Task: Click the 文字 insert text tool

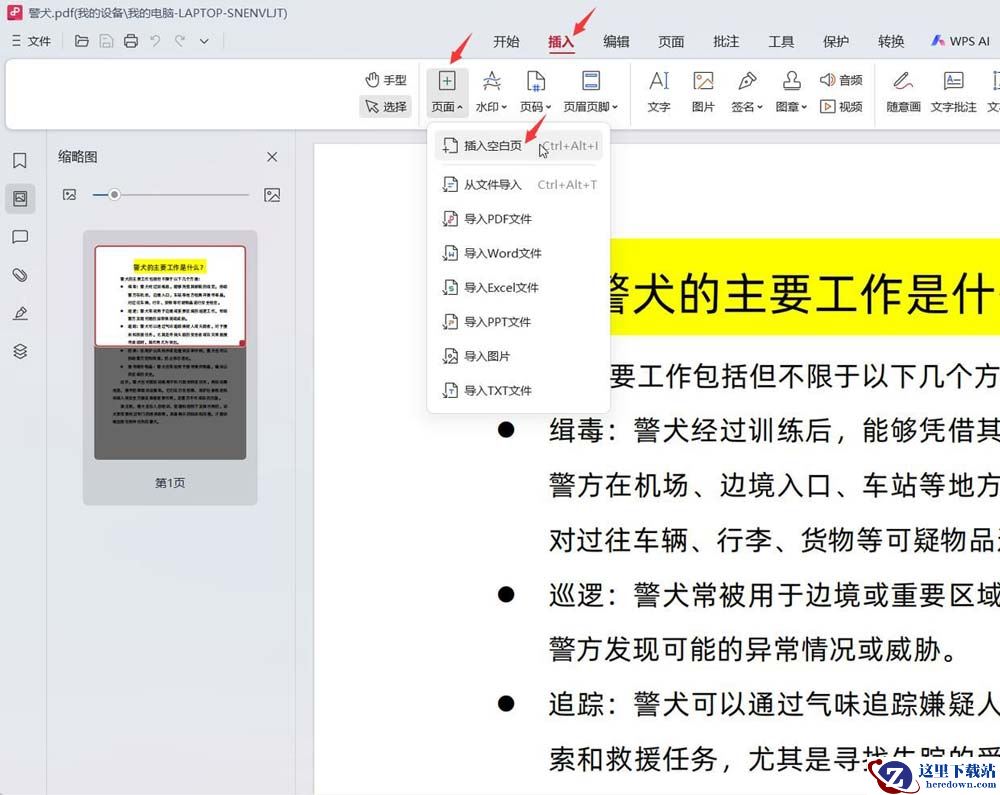Action: 659,92
